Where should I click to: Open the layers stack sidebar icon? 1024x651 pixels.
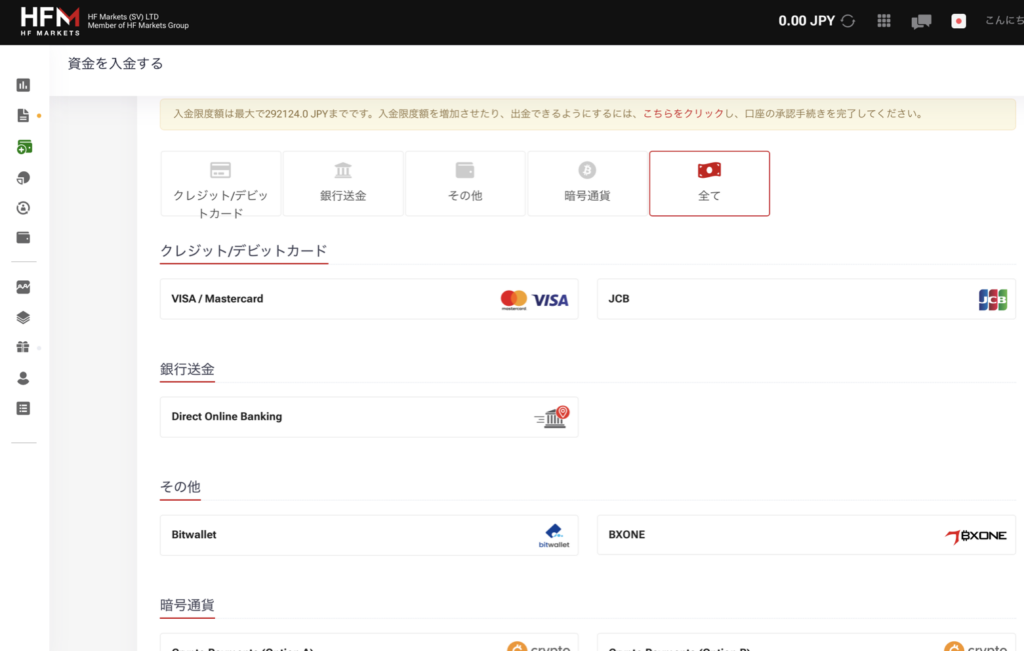pyautogui.click(x=23, y=317)
